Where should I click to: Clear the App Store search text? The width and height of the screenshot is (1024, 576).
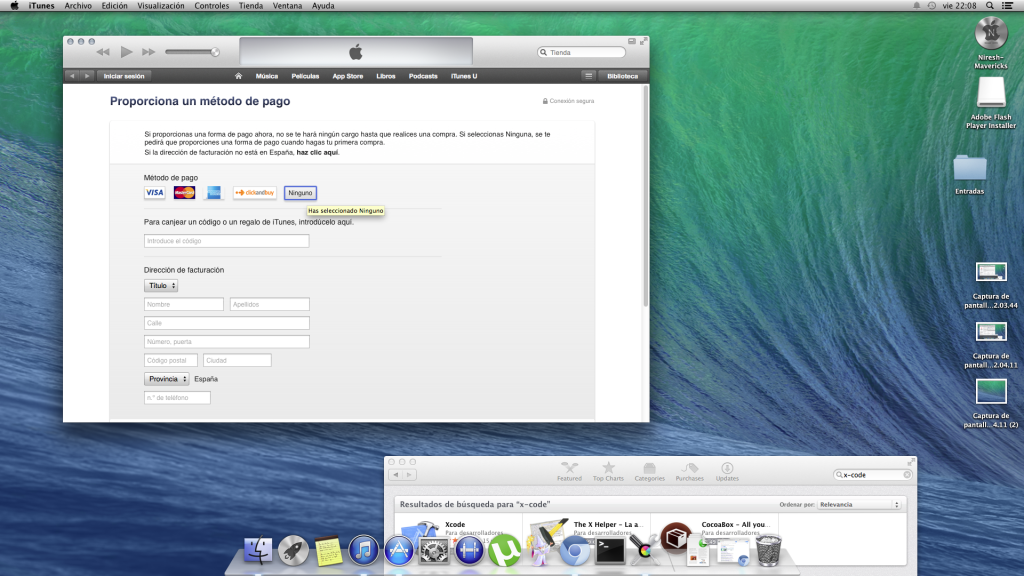click(x=907, y=475)
